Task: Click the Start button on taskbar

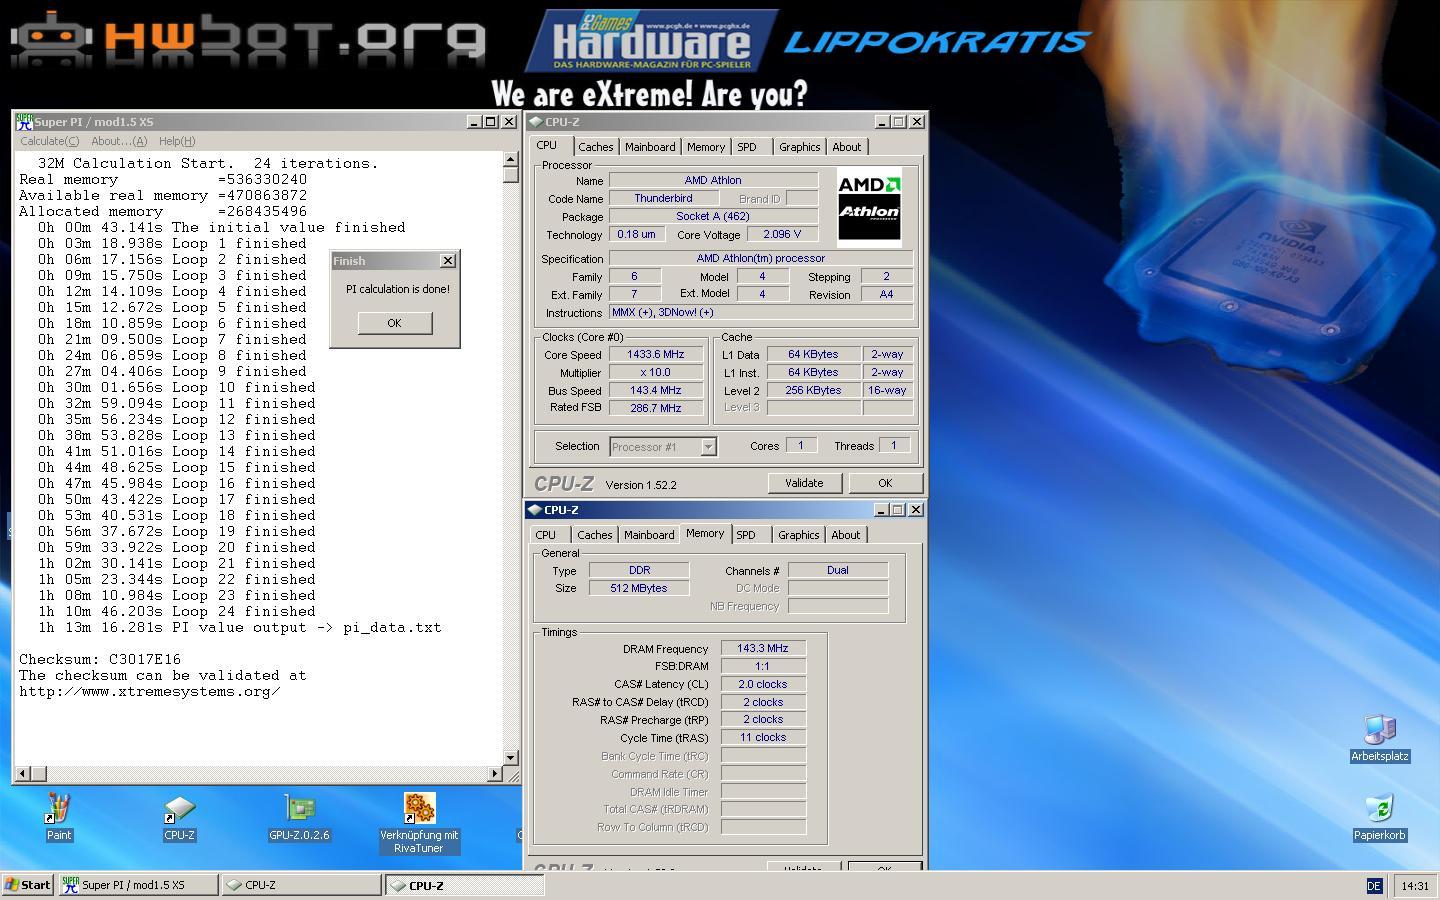Action: pos(27,885)
